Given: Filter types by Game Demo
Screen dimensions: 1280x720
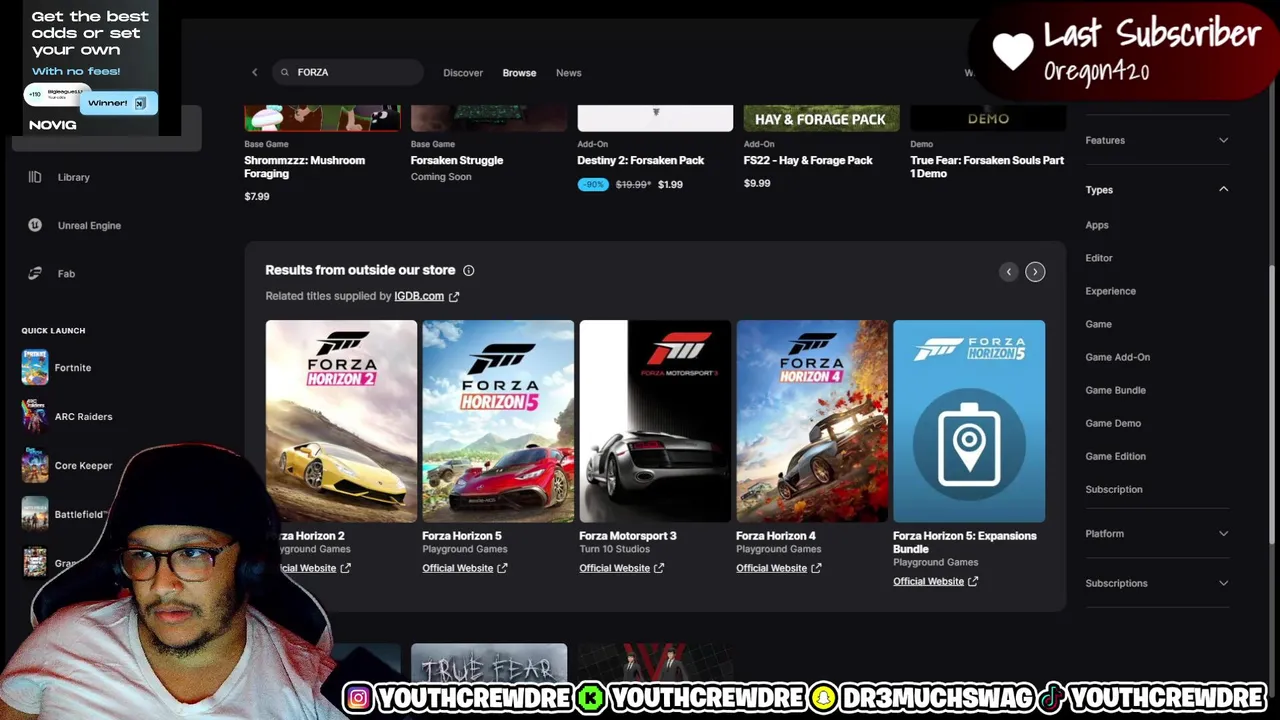Looking at the screenshot, I should (x=1113, y=423).
